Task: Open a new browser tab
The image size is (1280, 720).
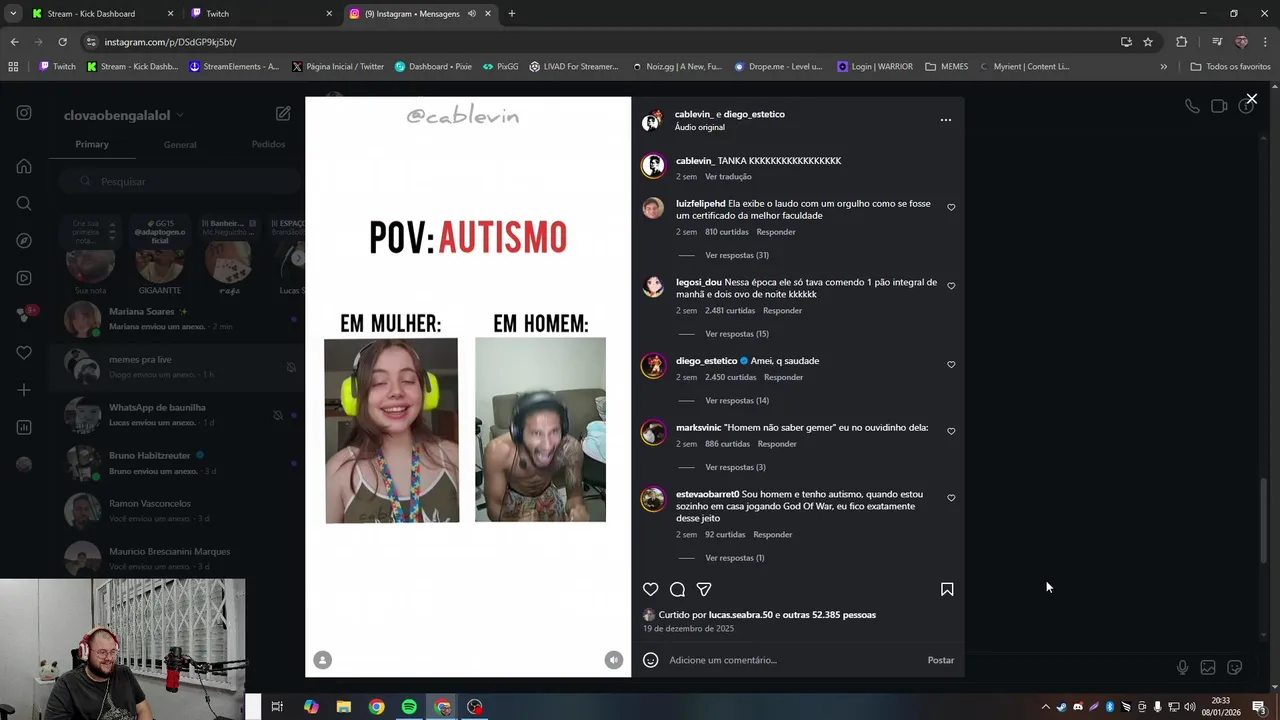Action: click(x=511, y=14)
